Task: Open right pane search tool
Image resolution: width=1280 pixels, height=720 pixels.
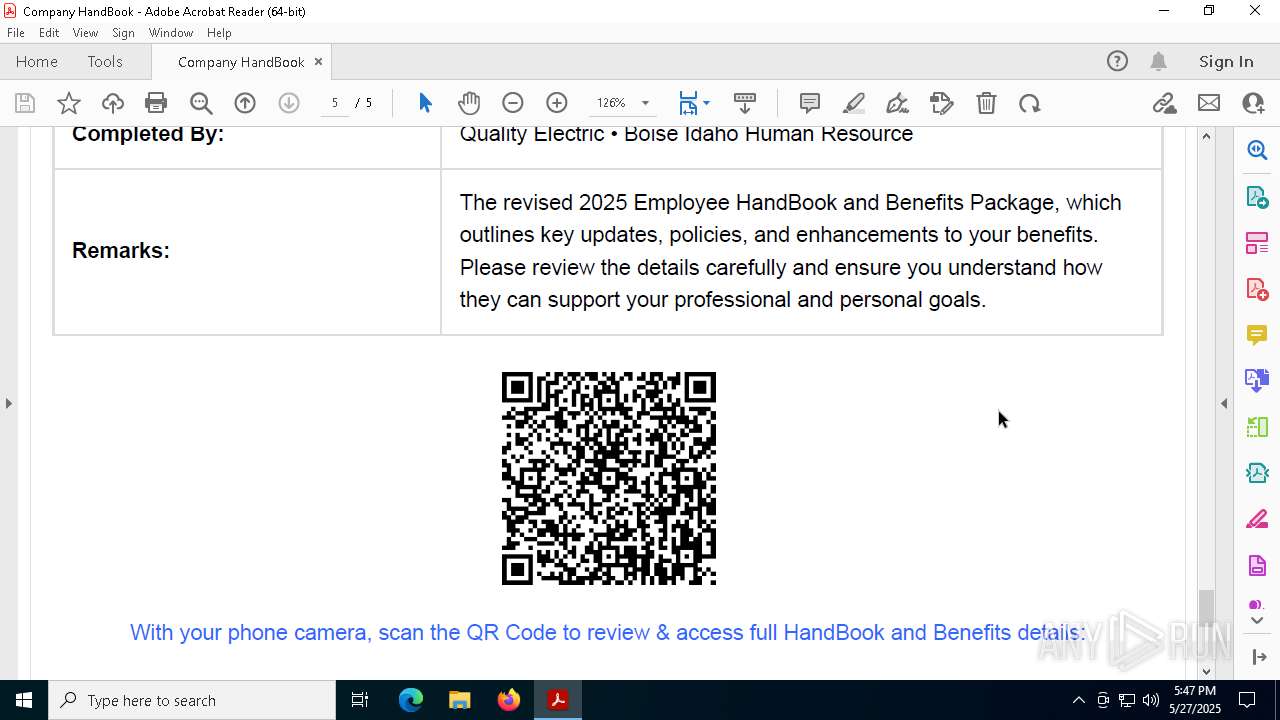Action: coord(1257,150)
